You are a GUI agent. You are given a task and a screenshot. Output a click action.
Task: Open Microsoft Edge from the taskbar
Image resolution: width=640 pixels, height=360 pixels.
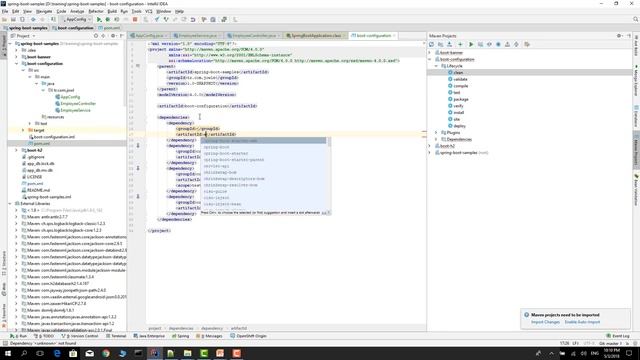(57, 353)
